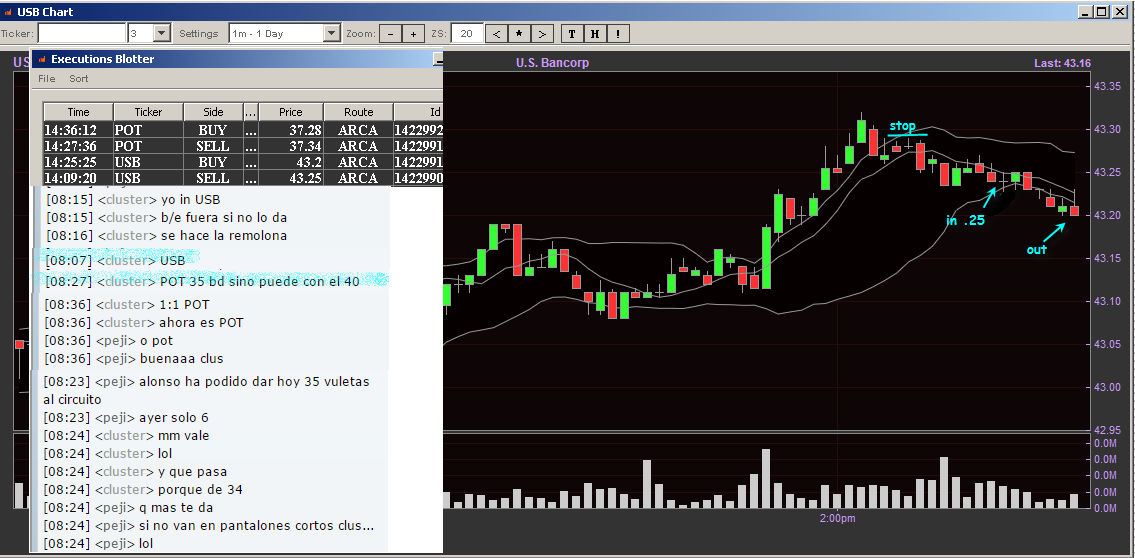Click chat line 'q mas te da'
This screenshot has width=1135, height=558.
(175, 508)
